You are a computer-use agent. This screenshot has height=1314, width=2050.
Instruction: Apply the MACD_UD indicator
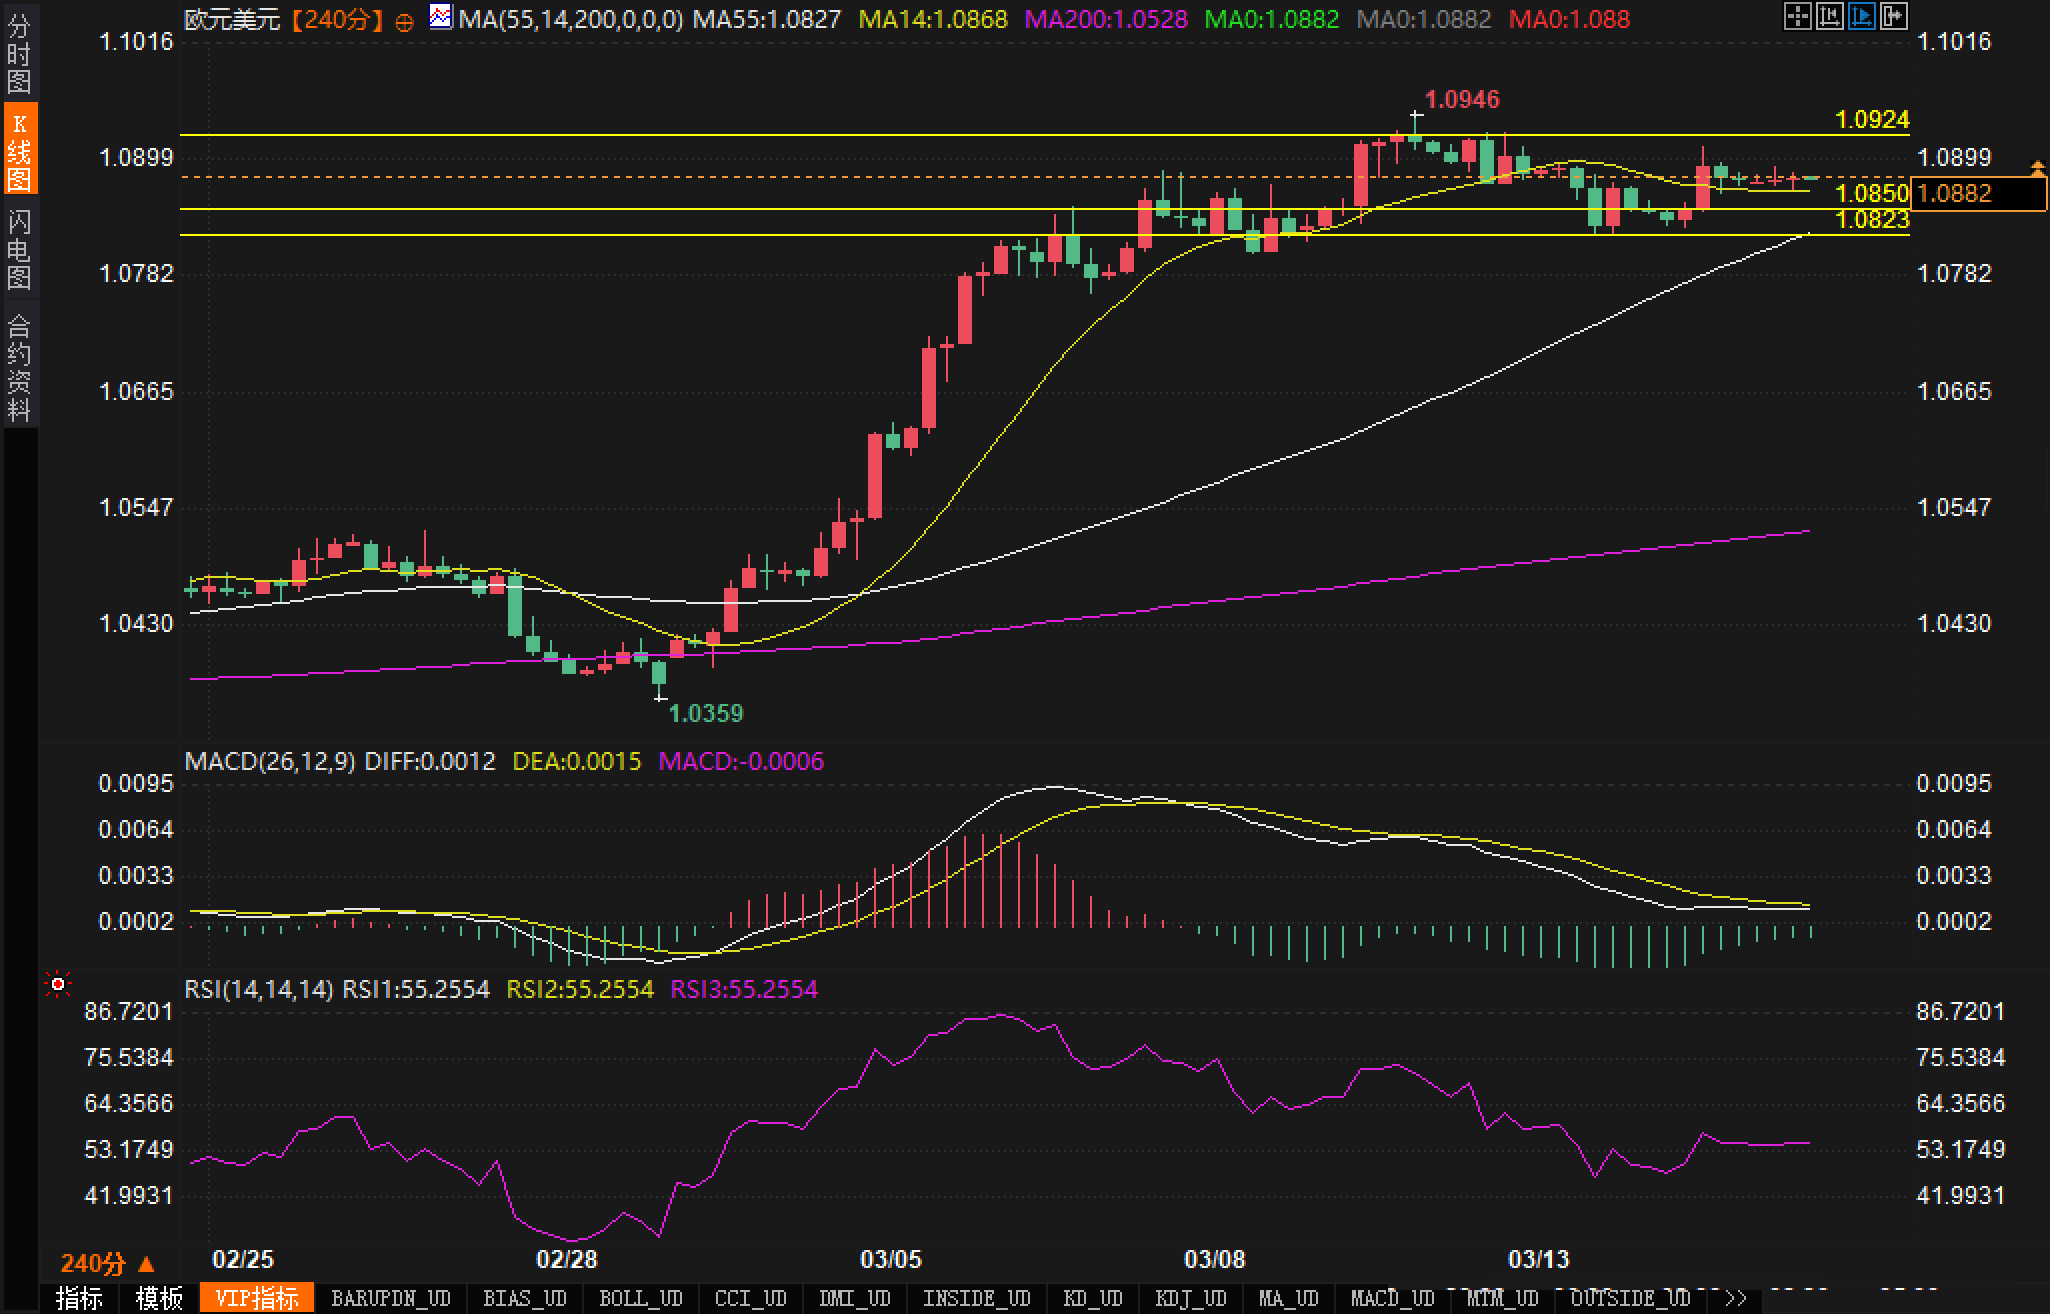[x=1393, y=1298]
